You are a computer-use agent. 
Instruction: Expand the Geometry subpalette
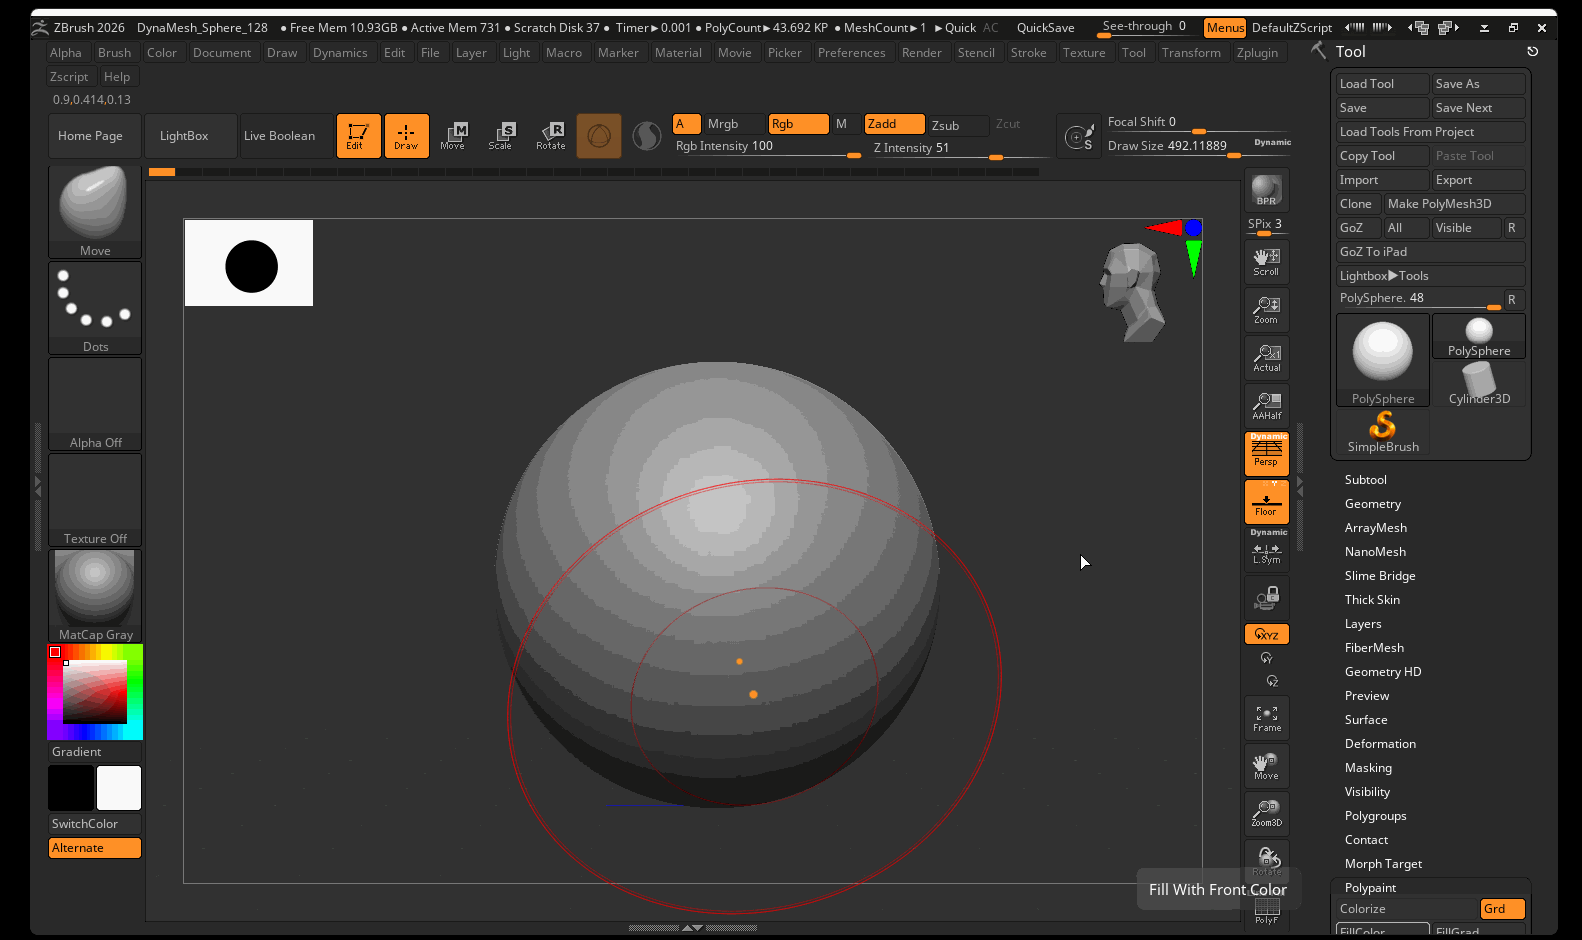[x=1372, y=504]
